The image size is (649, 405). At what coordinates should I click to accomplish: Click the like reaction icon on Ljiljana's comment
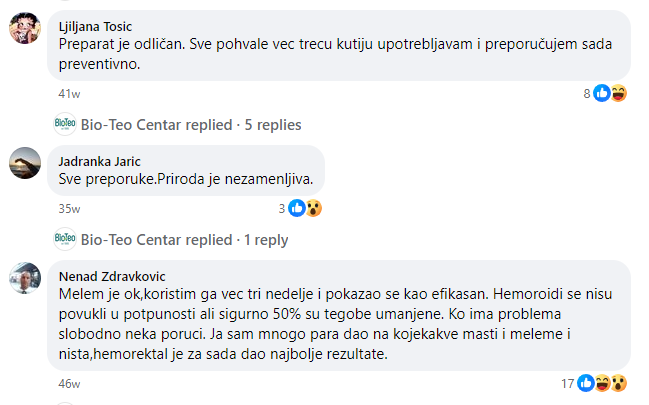tap(602, 93)
